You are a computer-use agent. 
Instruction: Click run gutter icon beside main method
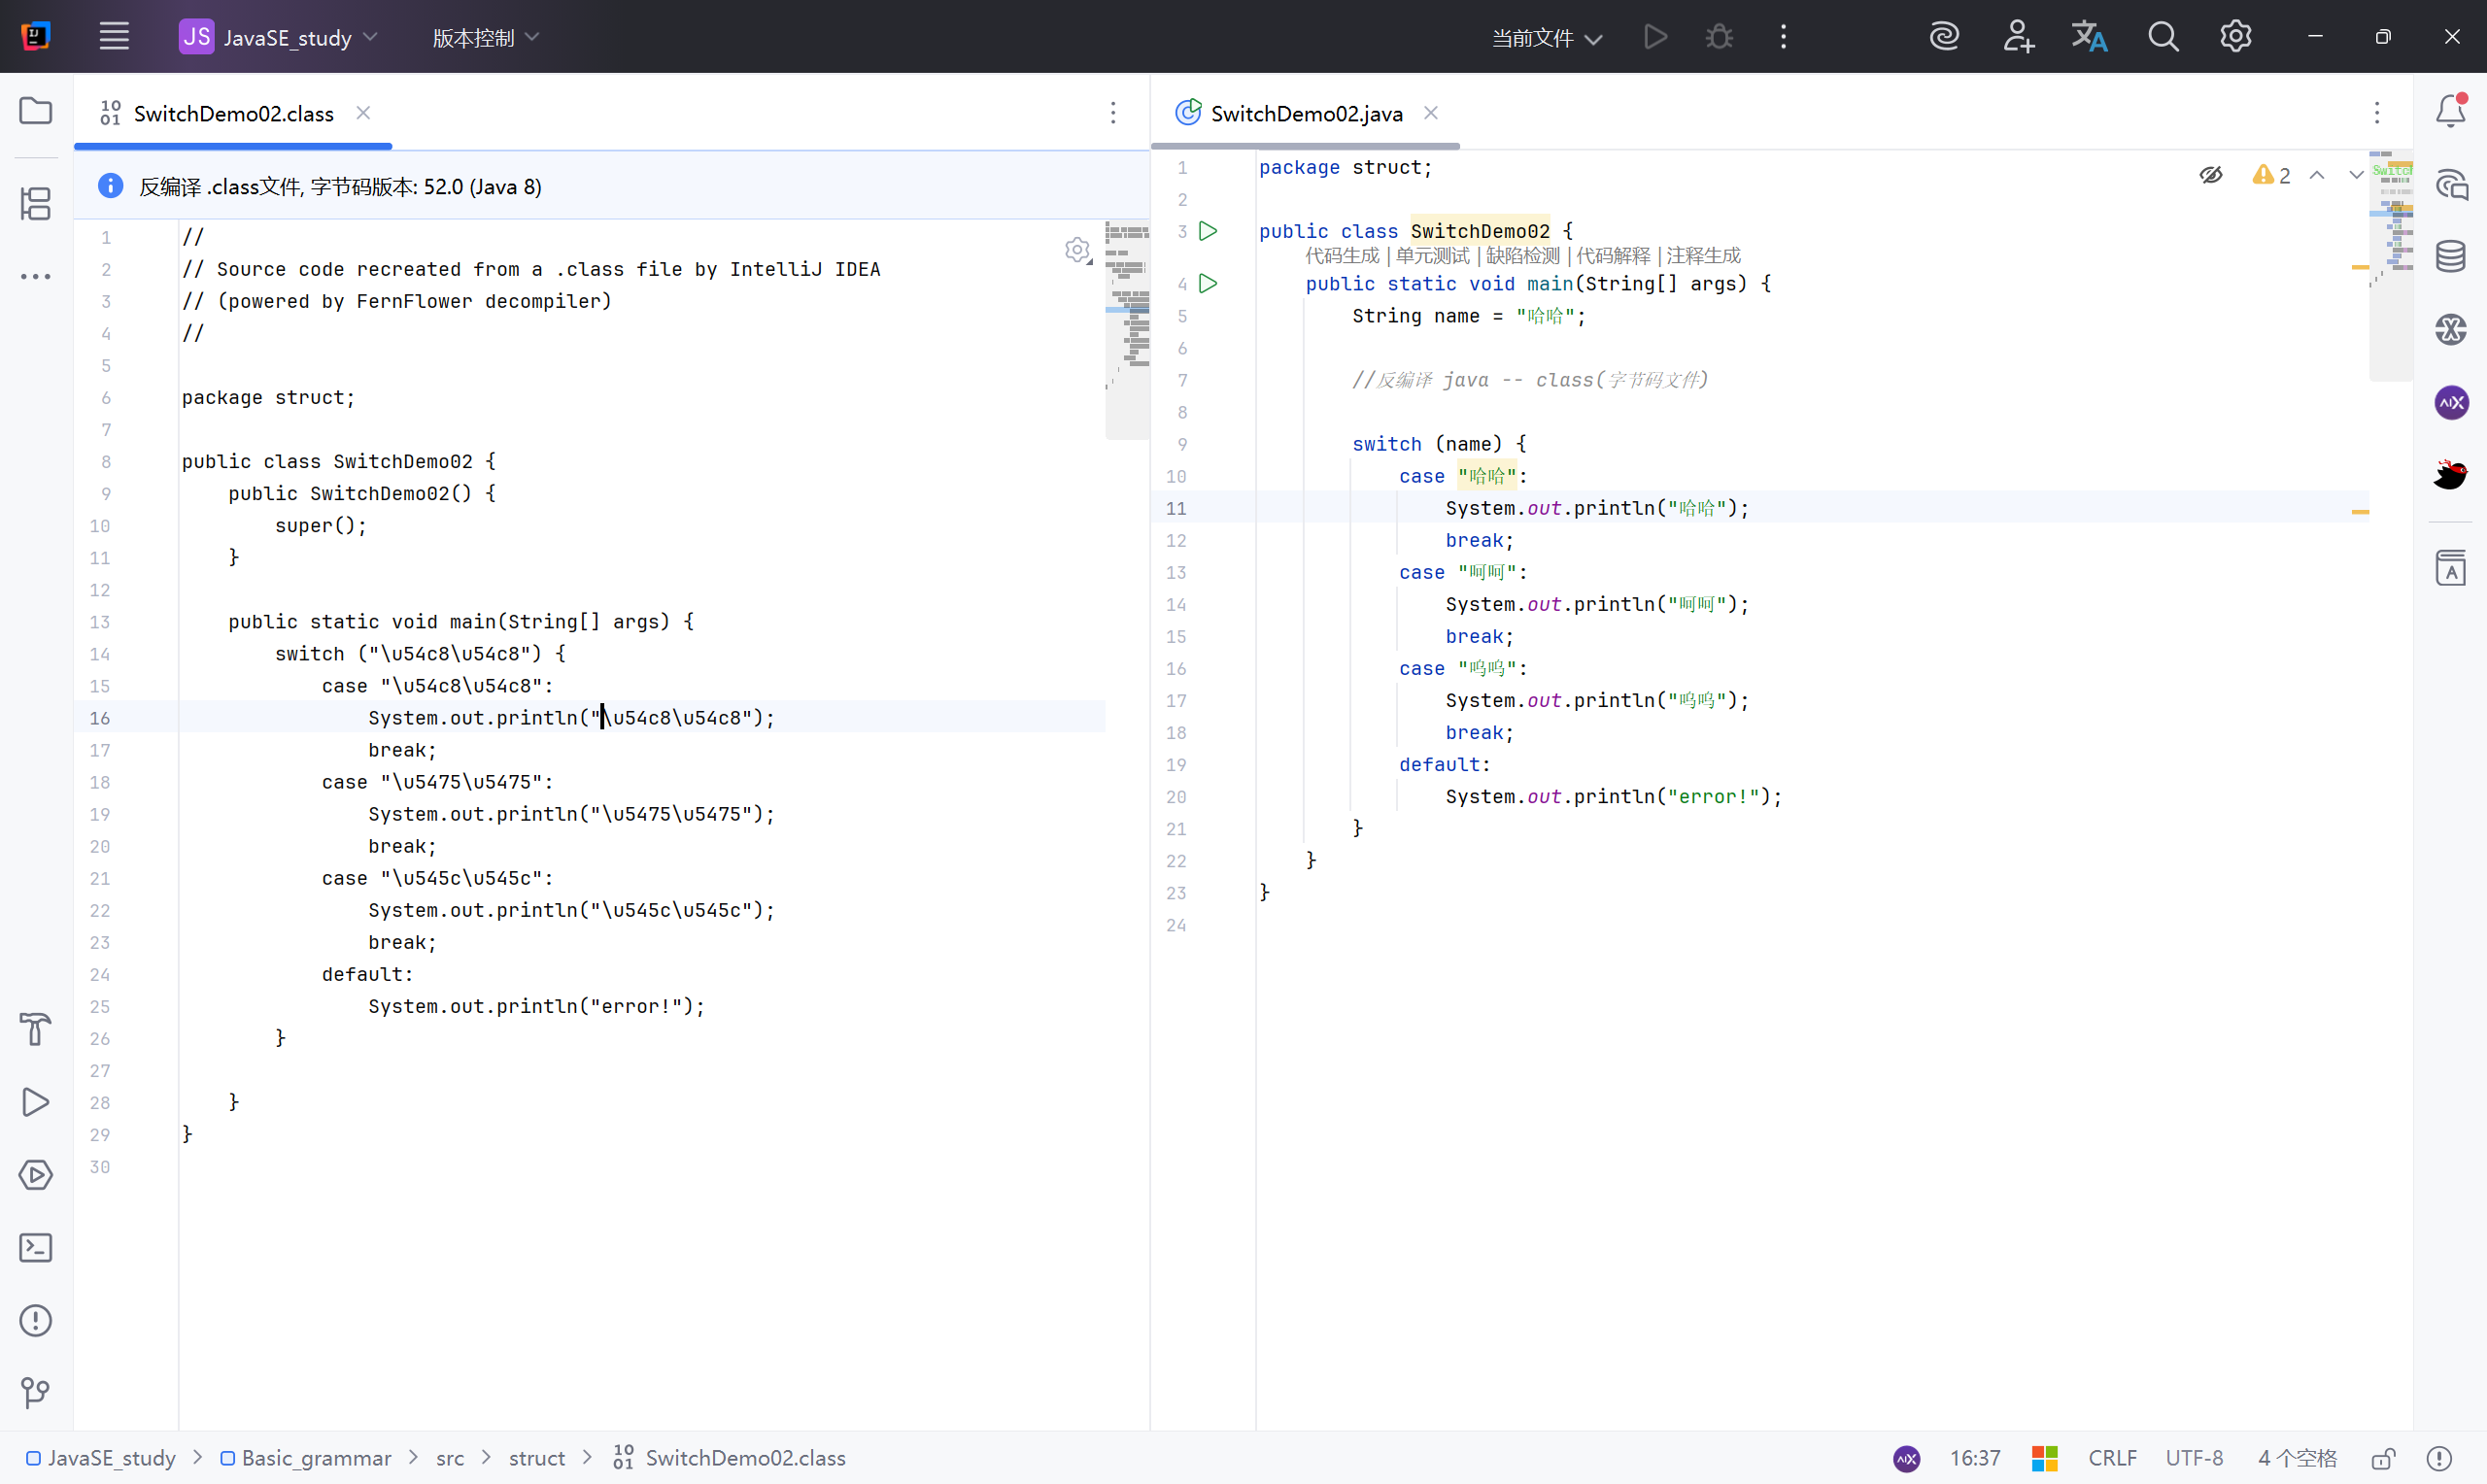point(1208,284)
